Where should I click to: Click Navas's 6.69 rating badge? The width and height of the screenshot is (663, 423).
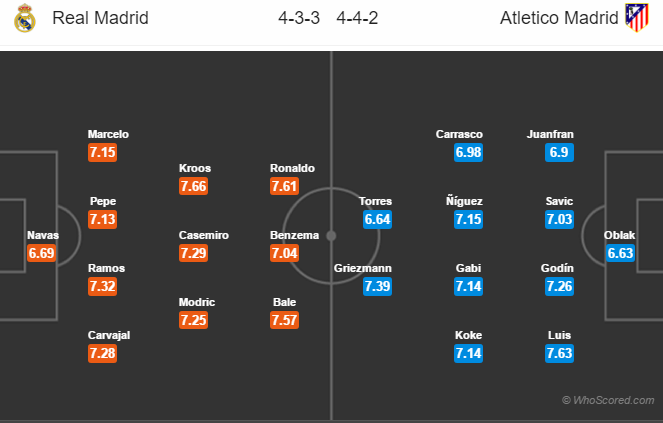coord(43,253)
